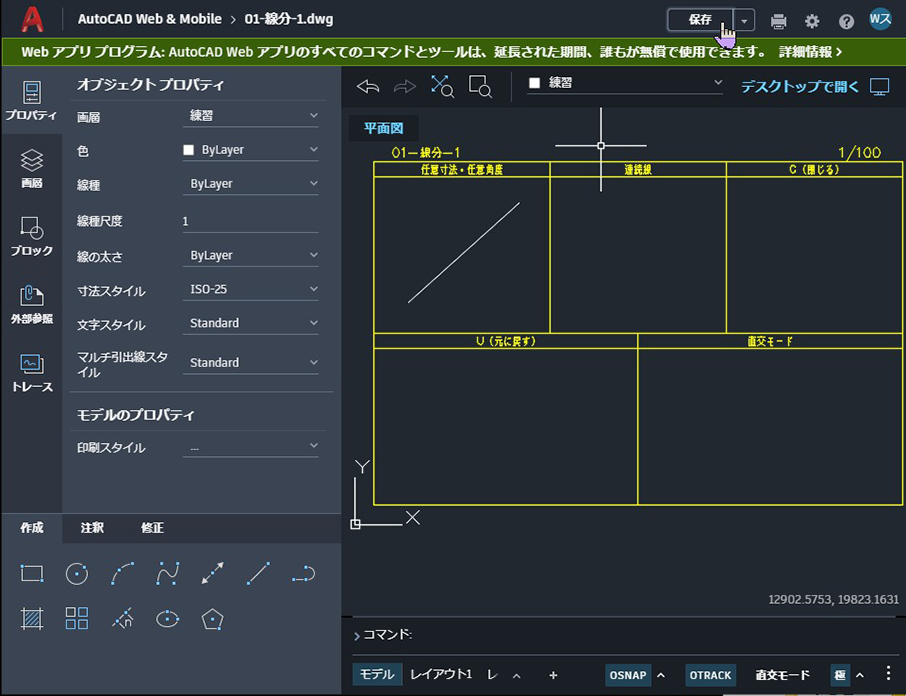Toggle OTRACK in the status bar
The width and height of the screenshot is (906, 696).
(x=710, y=675)
